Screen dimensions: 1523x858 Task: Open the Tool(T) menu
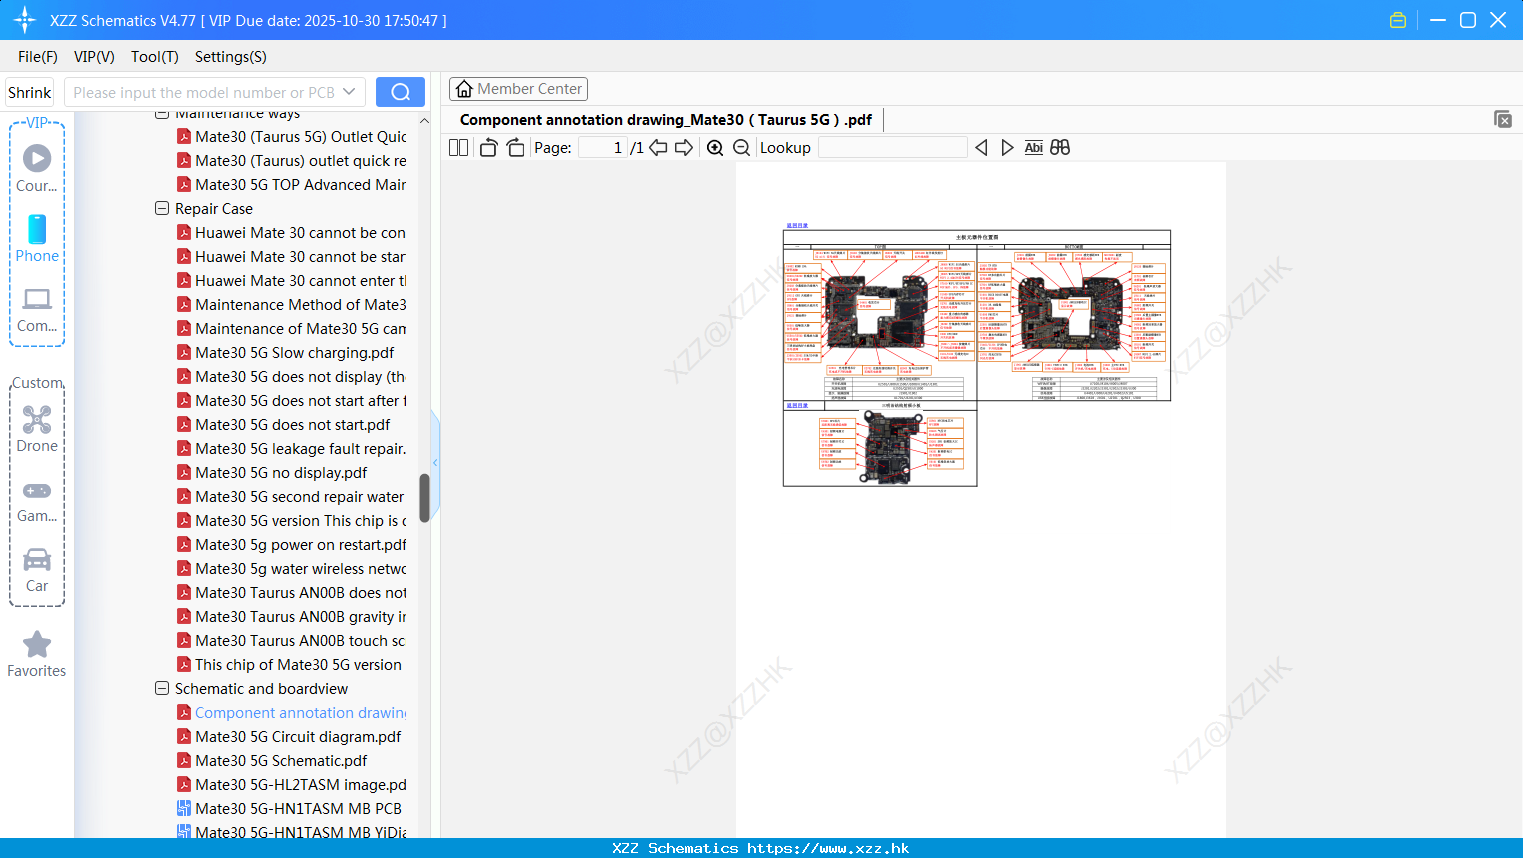click(x=155, y=57)
